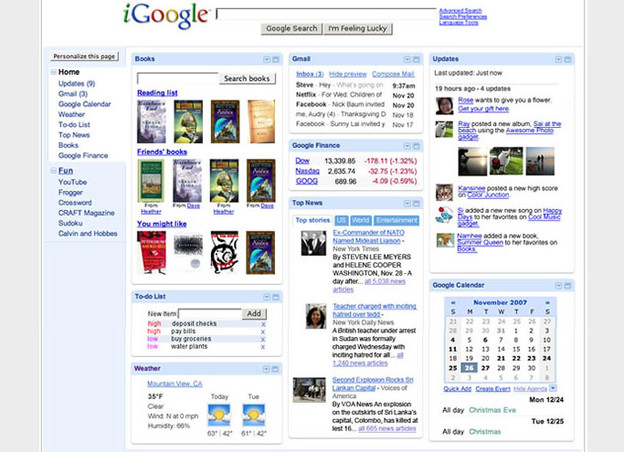The image size is (624, 452).
Task: Click the books search input field
Action: point(177,78)
